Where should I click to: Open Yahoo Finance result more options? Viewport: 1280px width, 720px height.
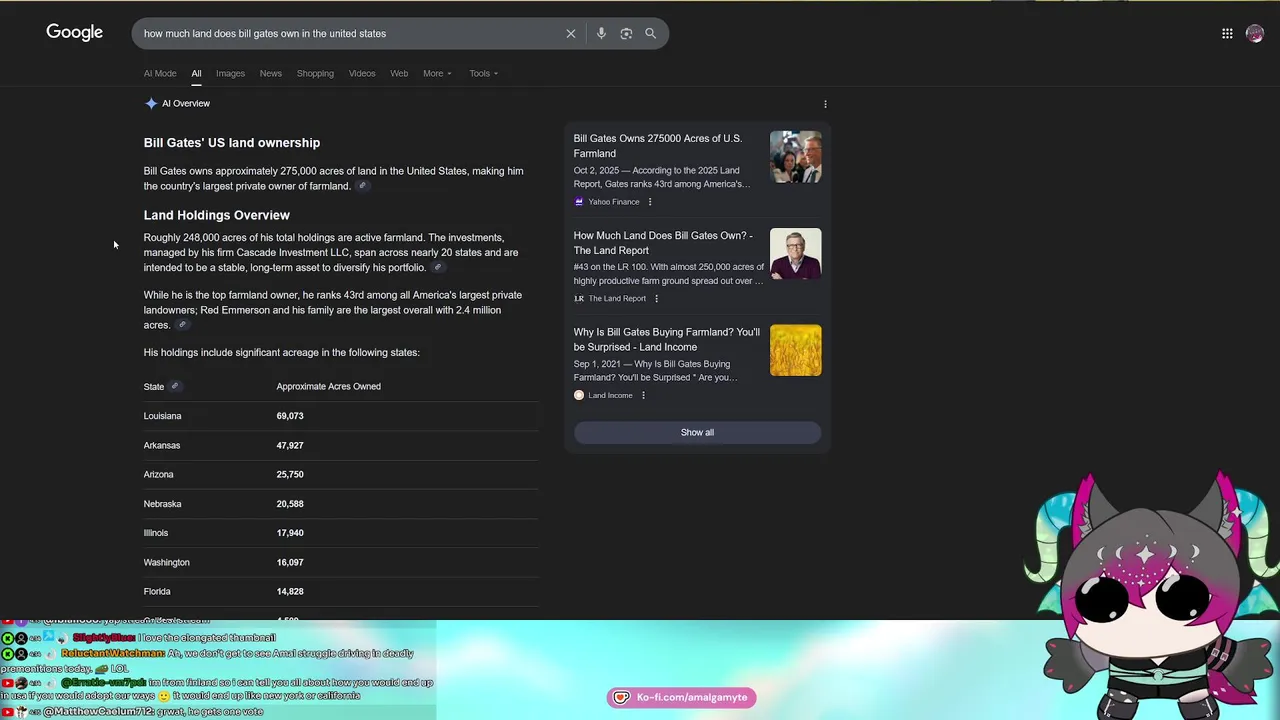coord(649,202)
